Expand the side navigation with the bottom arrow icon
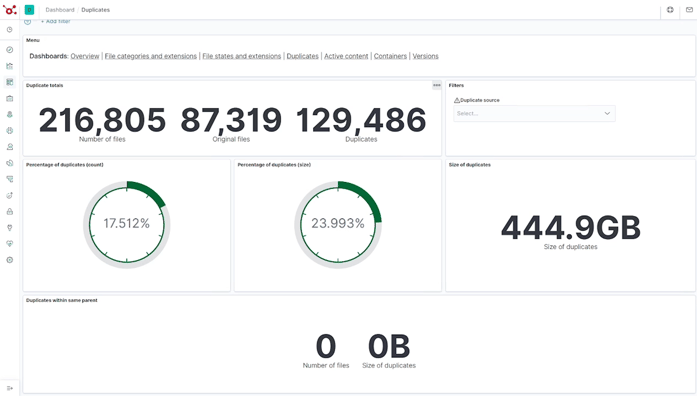697x396 pixels. [10, 388]
